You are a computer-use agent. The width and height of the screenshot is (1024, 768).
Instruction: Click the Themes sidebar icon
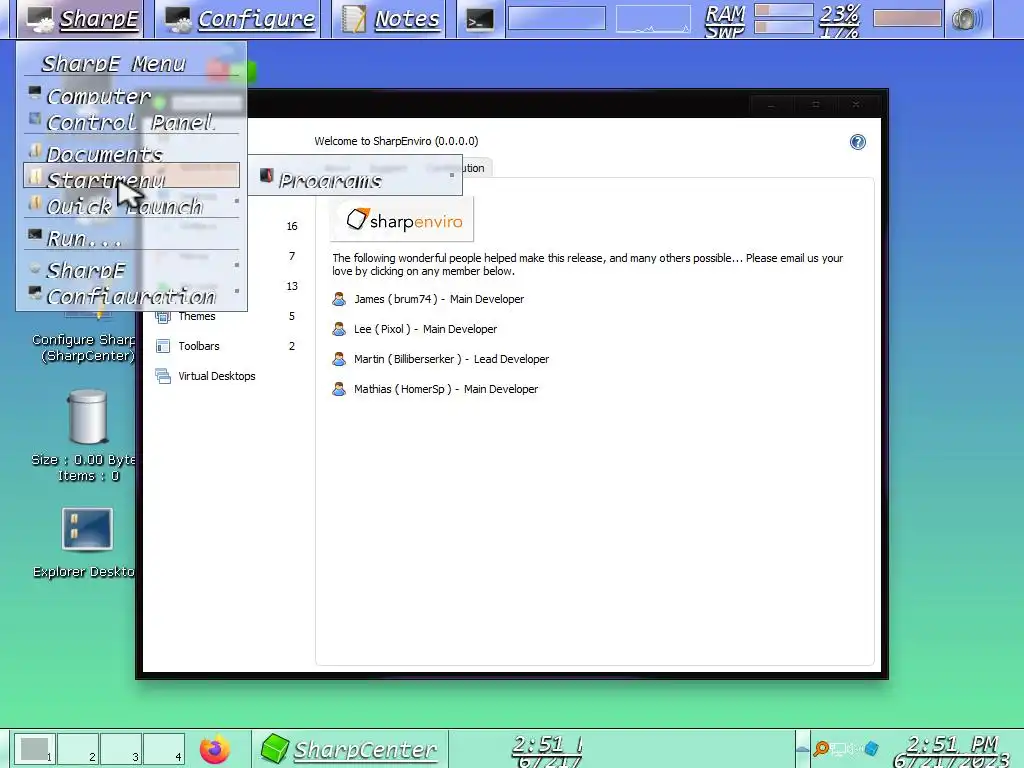163,317
